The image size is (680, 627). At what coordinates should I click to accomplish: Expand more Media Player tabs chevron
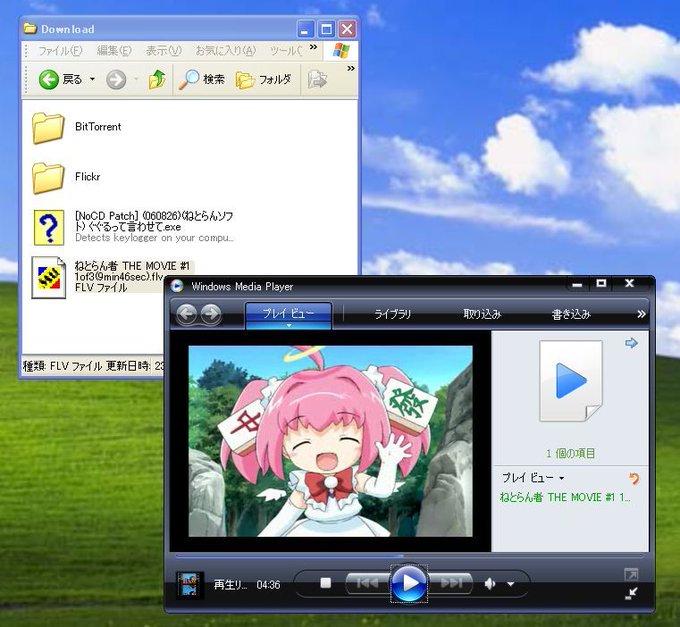[641, 314]
